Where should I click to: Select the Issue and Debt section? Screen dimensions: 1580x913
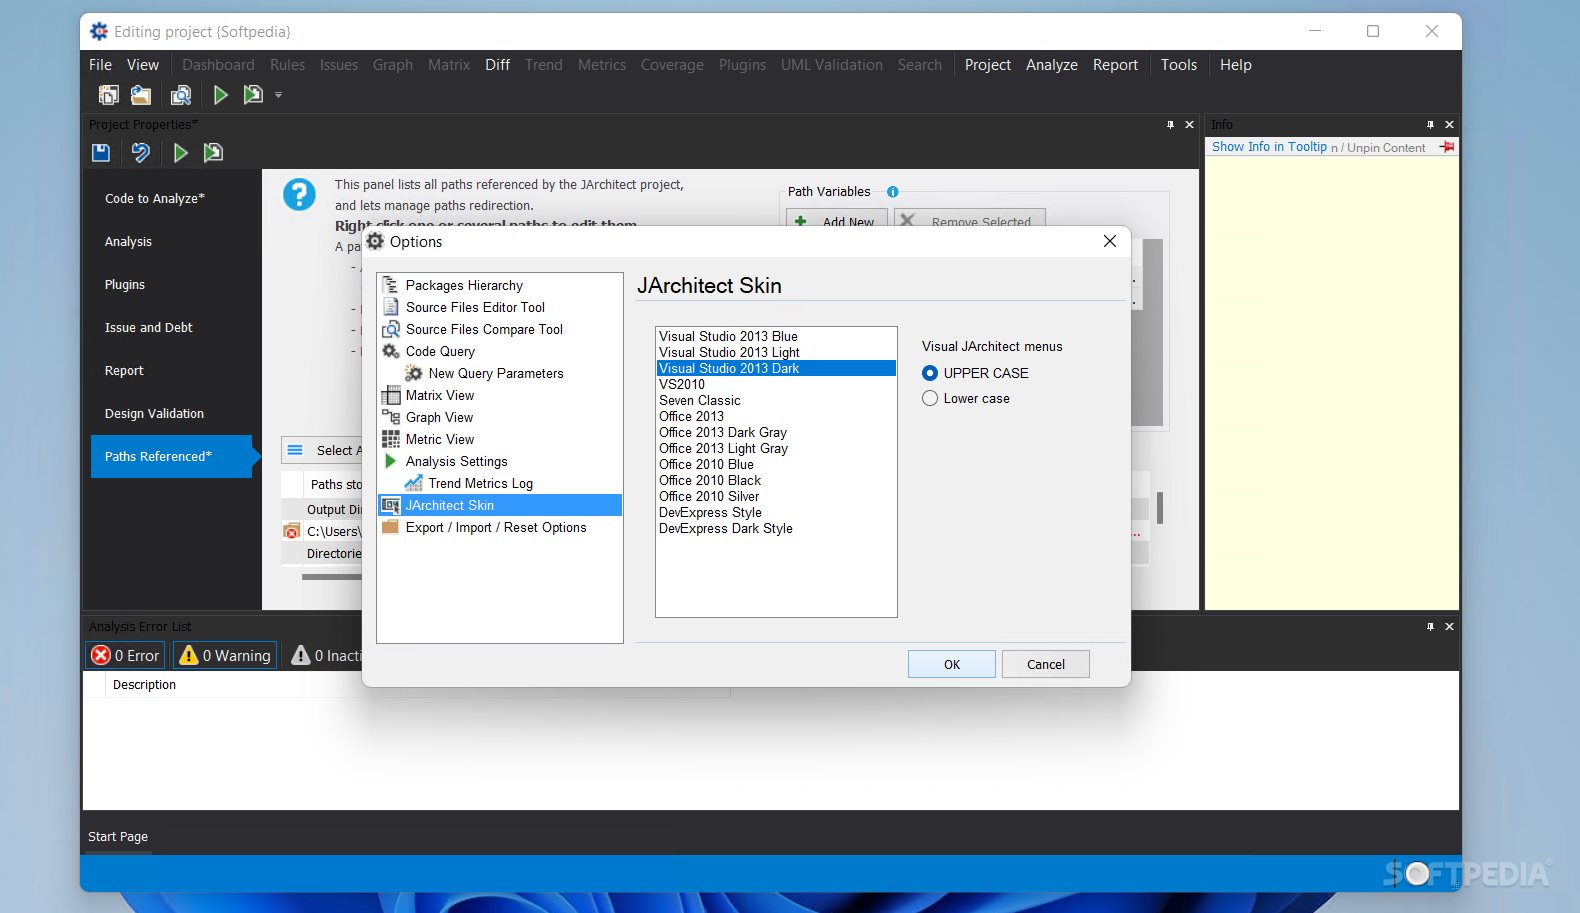point(171,327)
